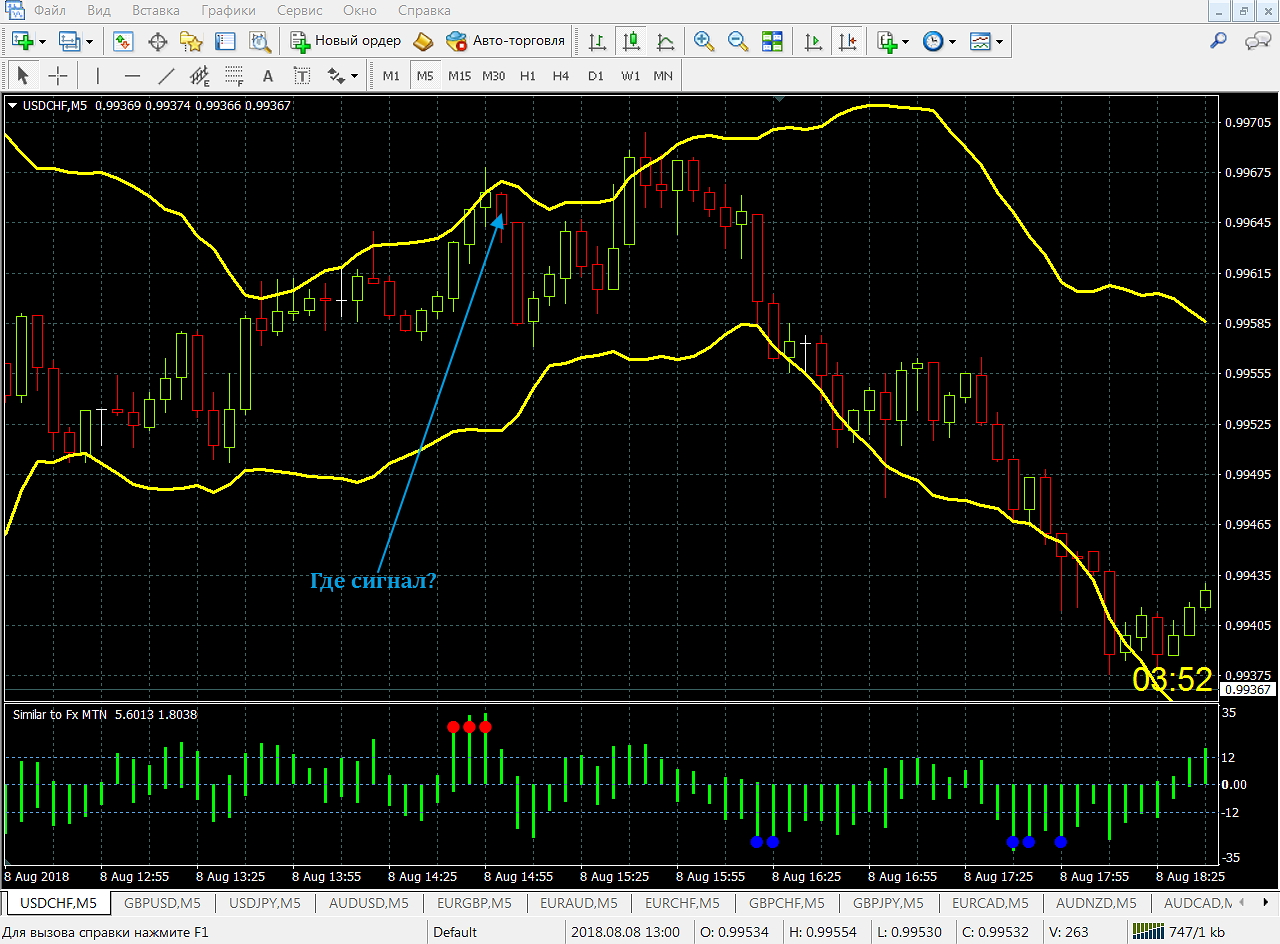The width and height of the screenshot is (1280, 944).
Task: Switch to line chart mode
Action: point(665,41)
